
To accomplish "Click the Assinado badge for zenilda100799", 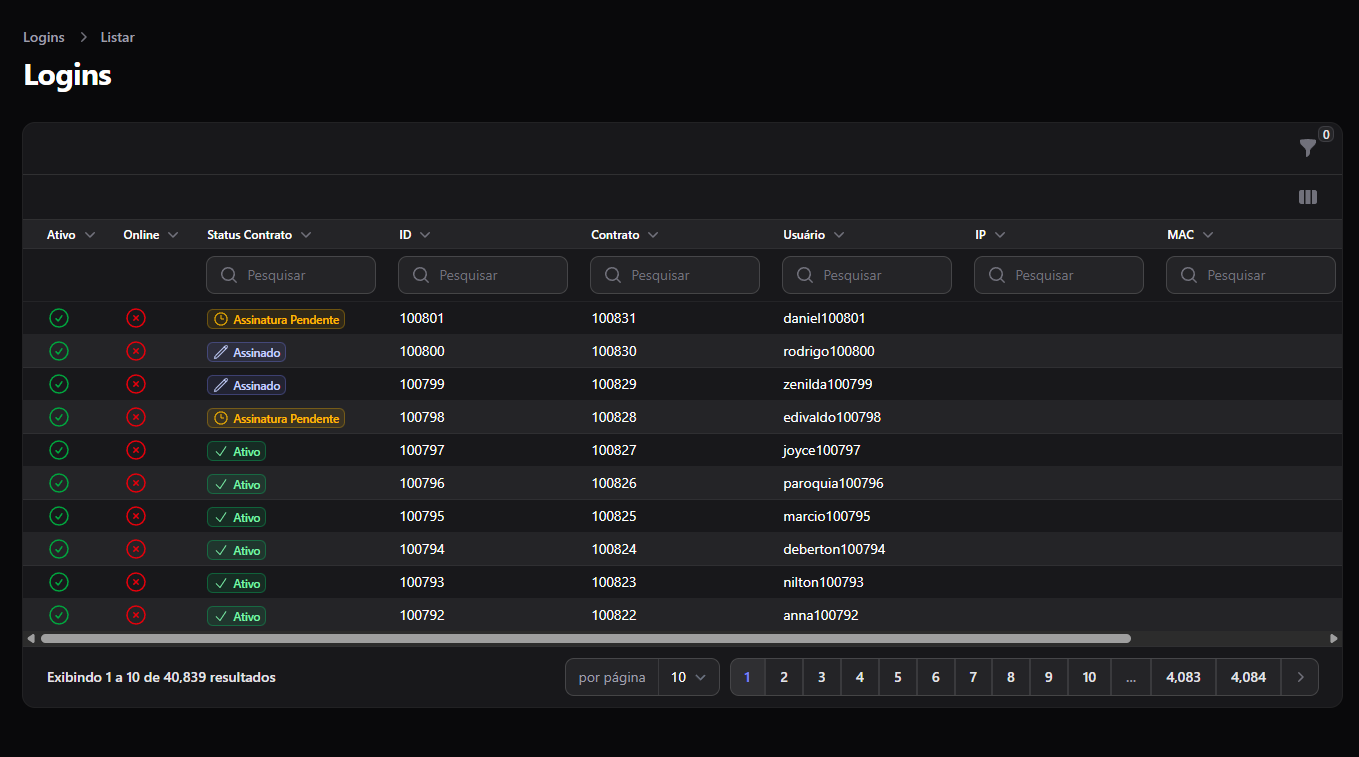I will (x=246, y=385).
